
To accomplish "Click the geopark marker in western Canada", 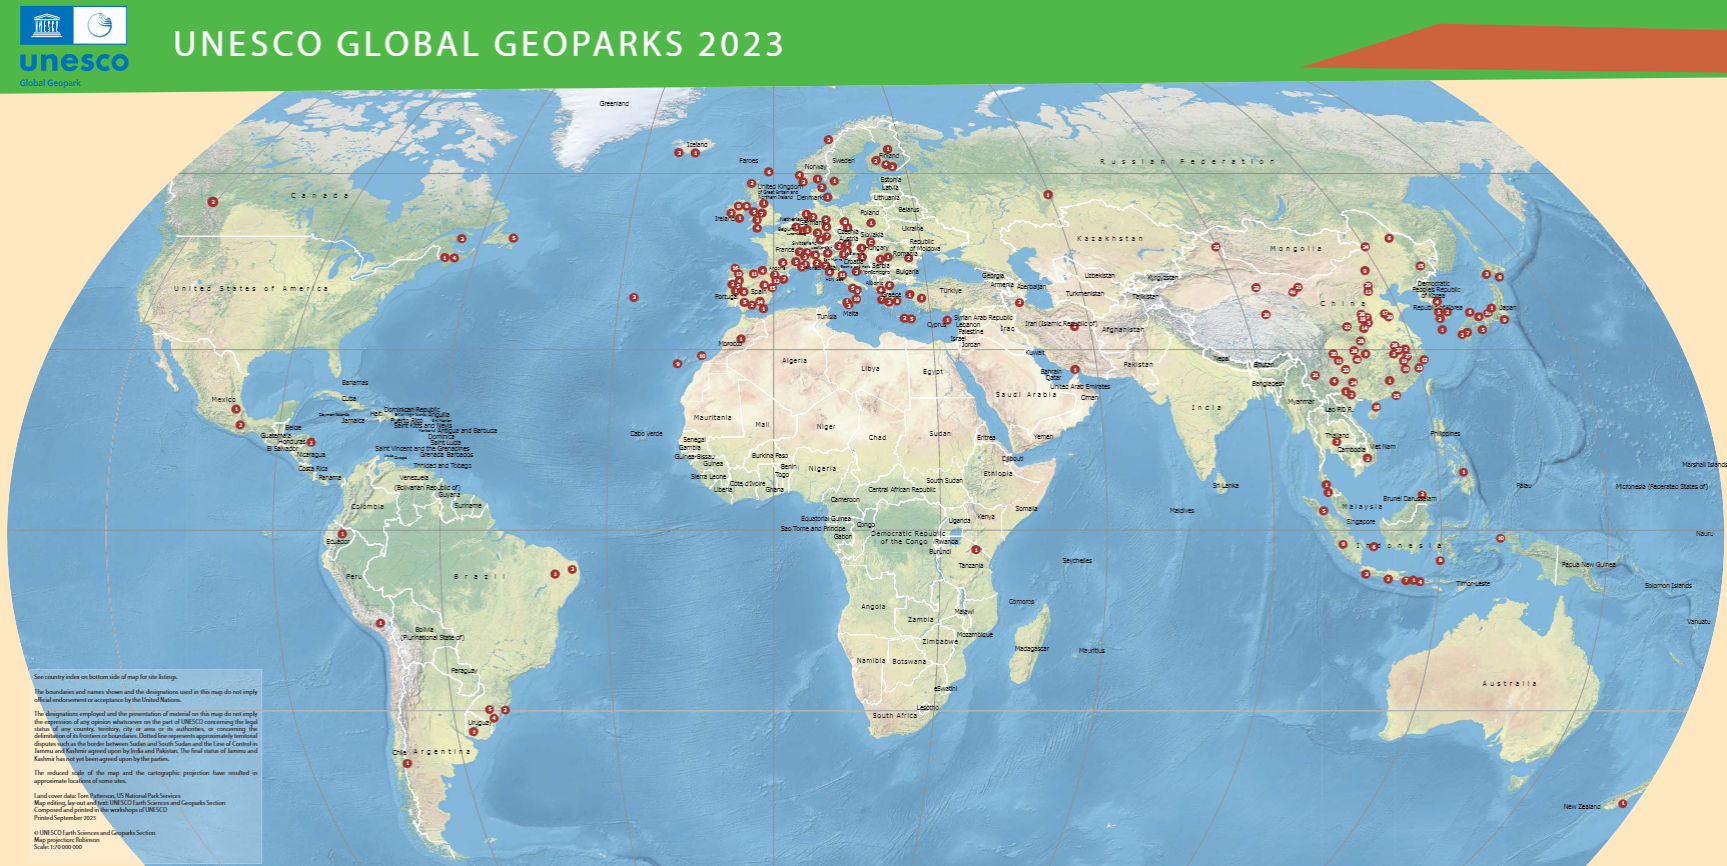I will 212,202.
